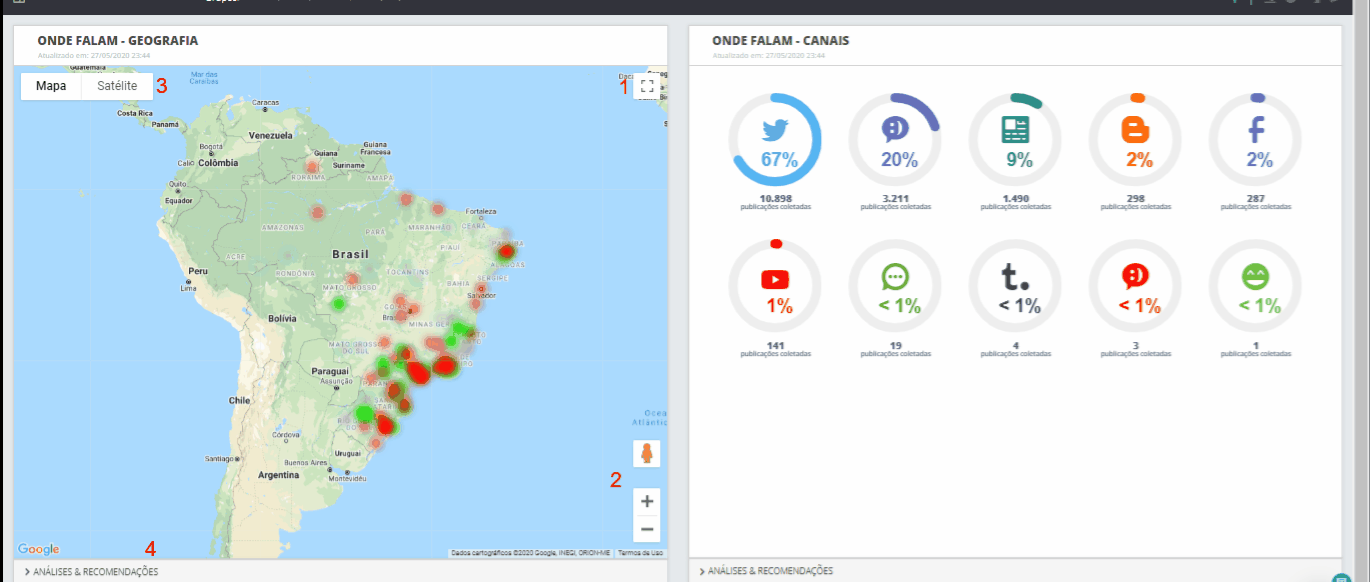Click the Onde Falam - Canais title
The width and height of the screenshot is (1370, 582).
pos(781,41)
